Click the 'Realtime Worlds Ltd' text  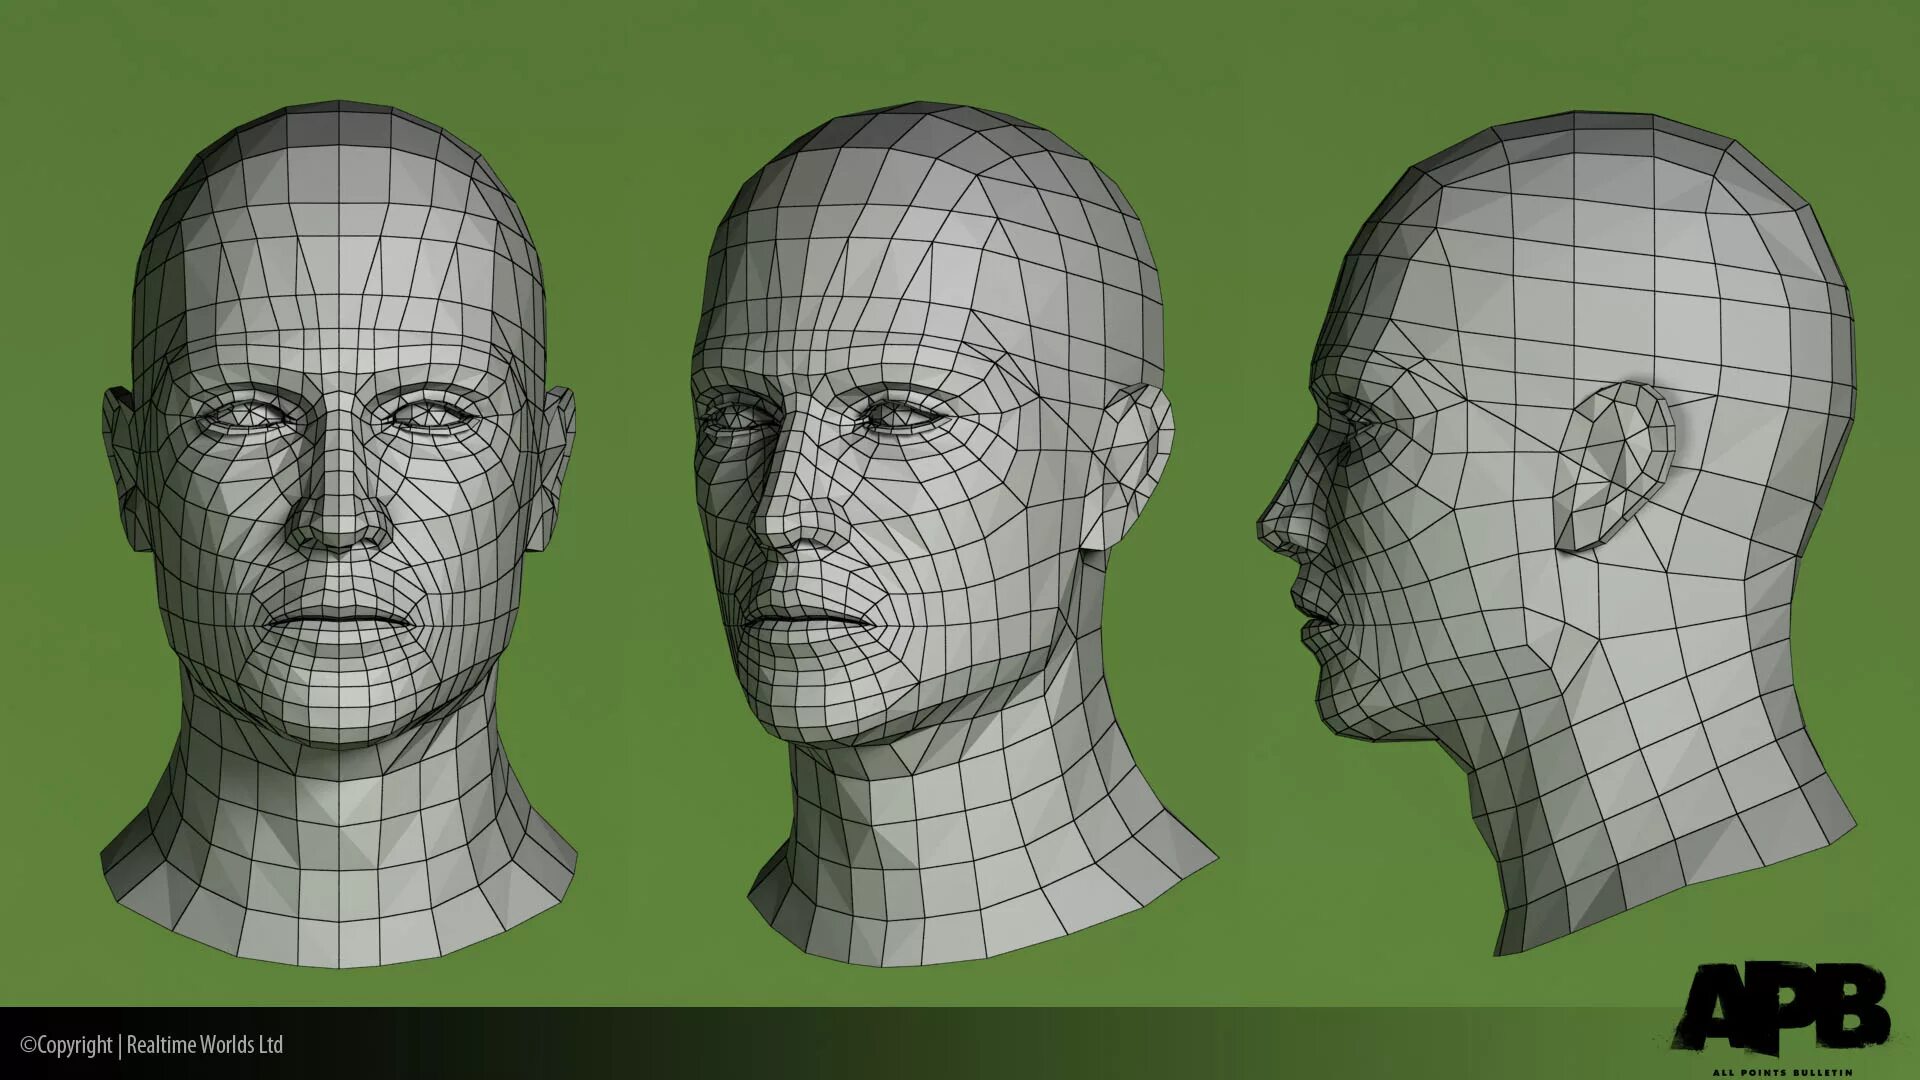(205, 1046)
